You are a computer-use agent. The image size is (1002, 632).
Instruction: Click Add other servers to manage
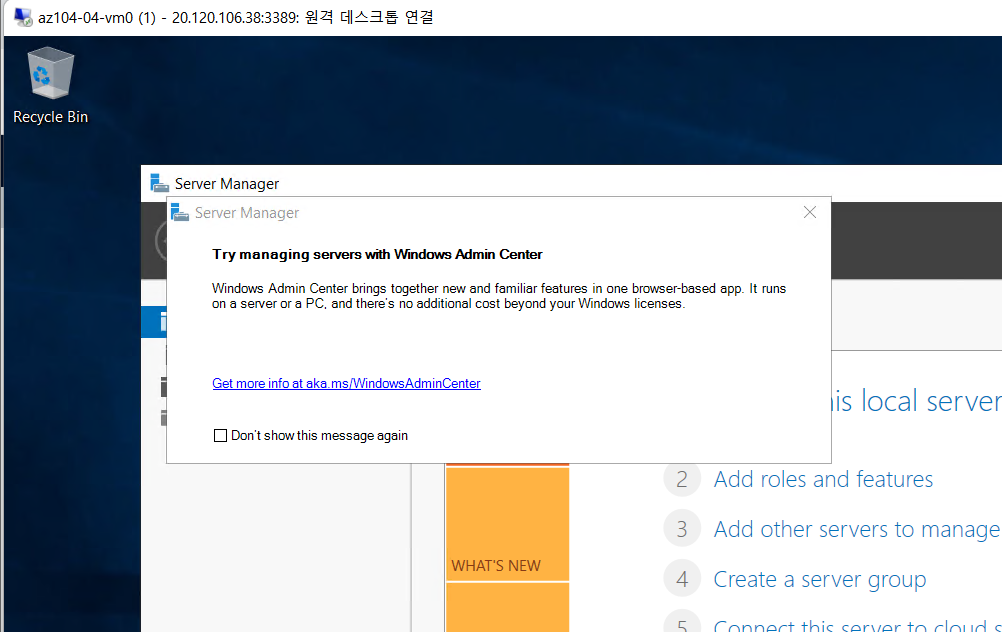tap(856, 529)
